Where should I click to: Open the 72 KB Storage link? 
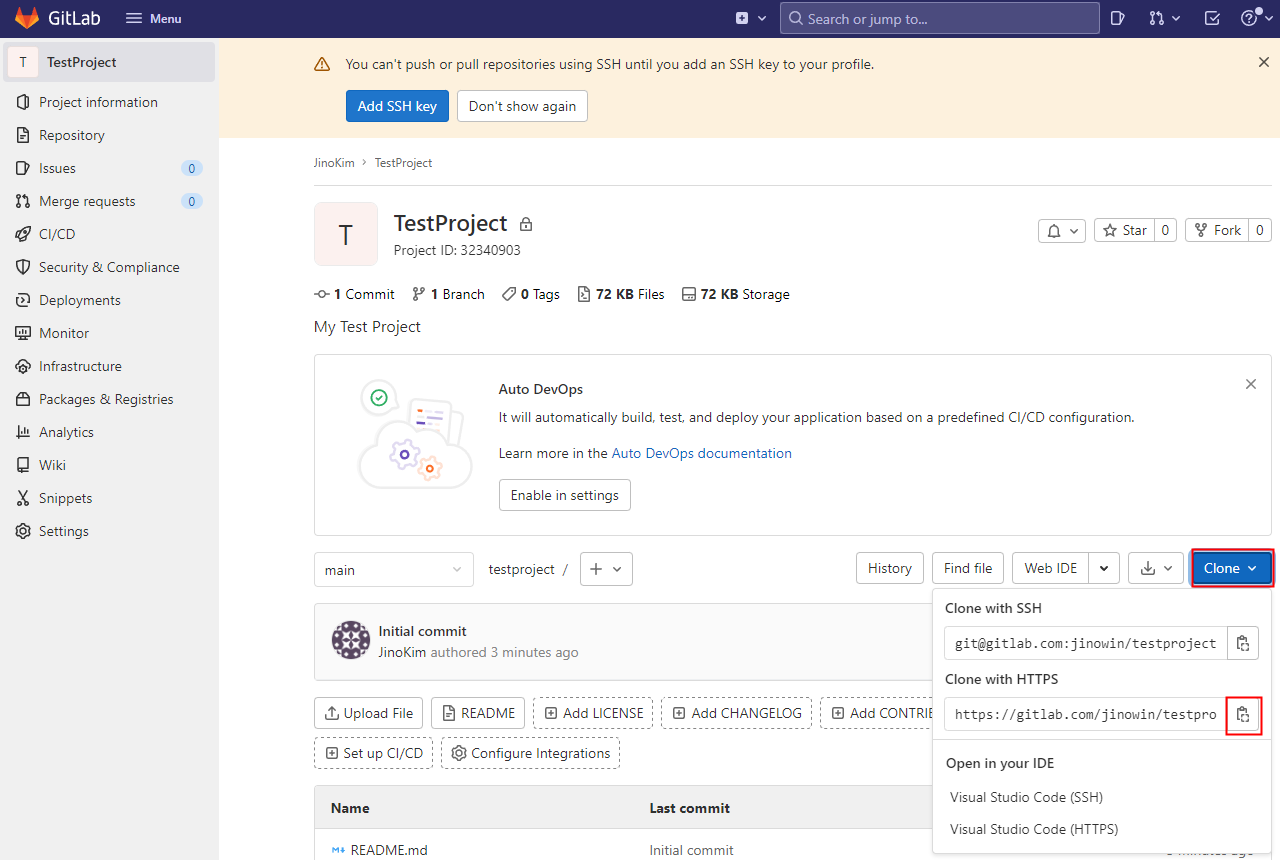(x=735, y=294)
